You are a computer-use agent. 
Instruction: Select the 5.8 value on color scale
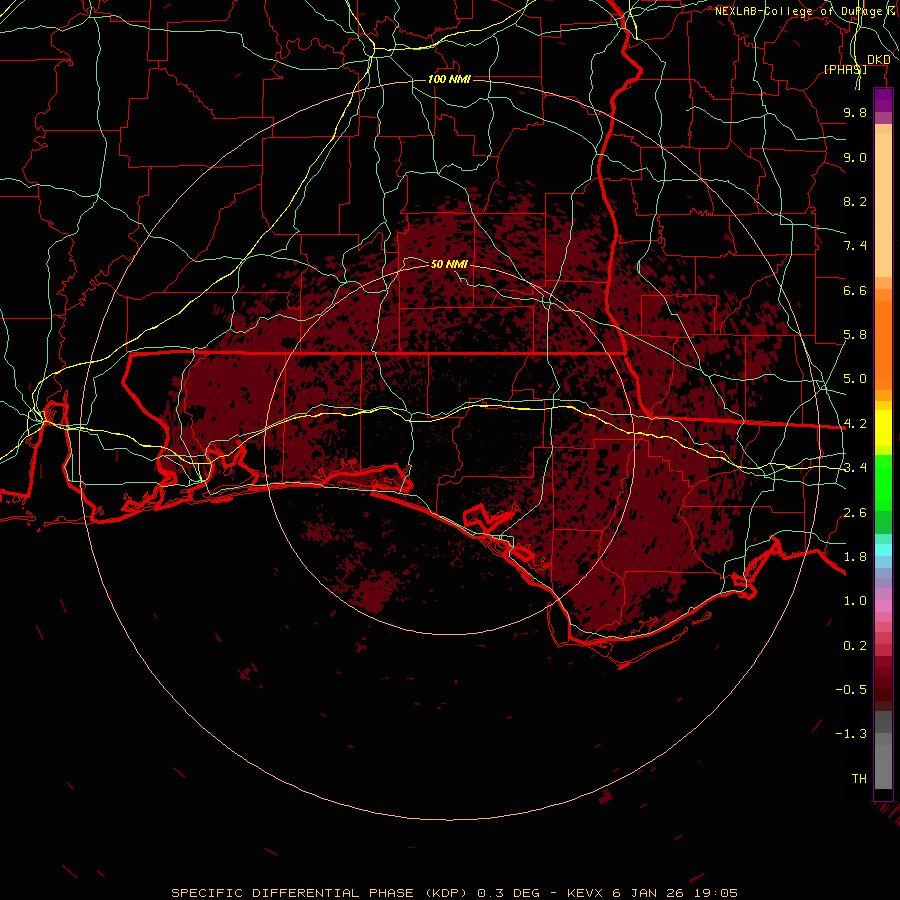tap(855, 335)
